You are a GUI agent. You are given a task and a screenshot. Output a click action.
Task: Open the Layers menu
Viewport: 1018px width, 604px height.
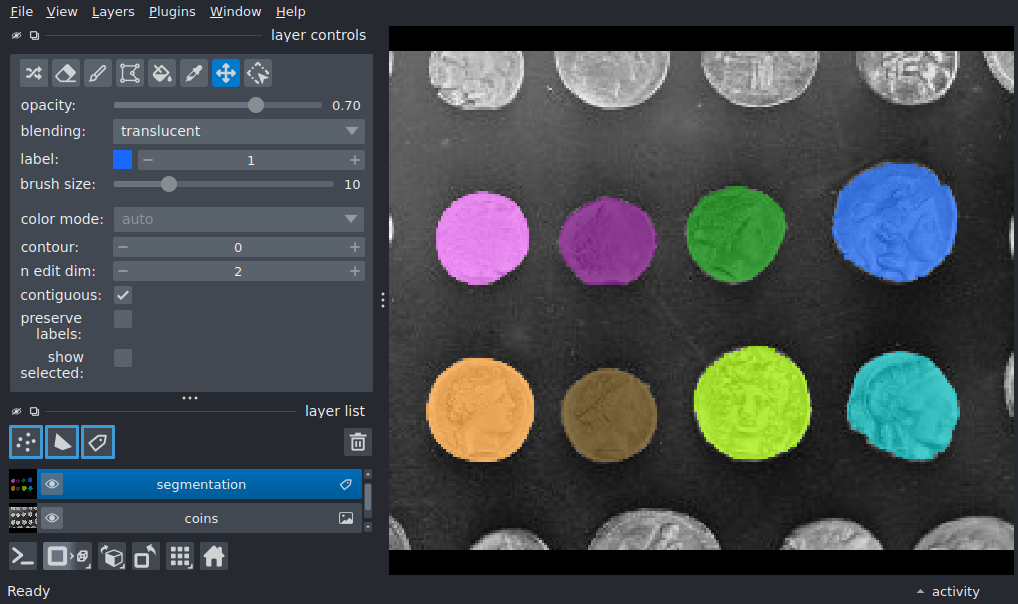(113, 12)
